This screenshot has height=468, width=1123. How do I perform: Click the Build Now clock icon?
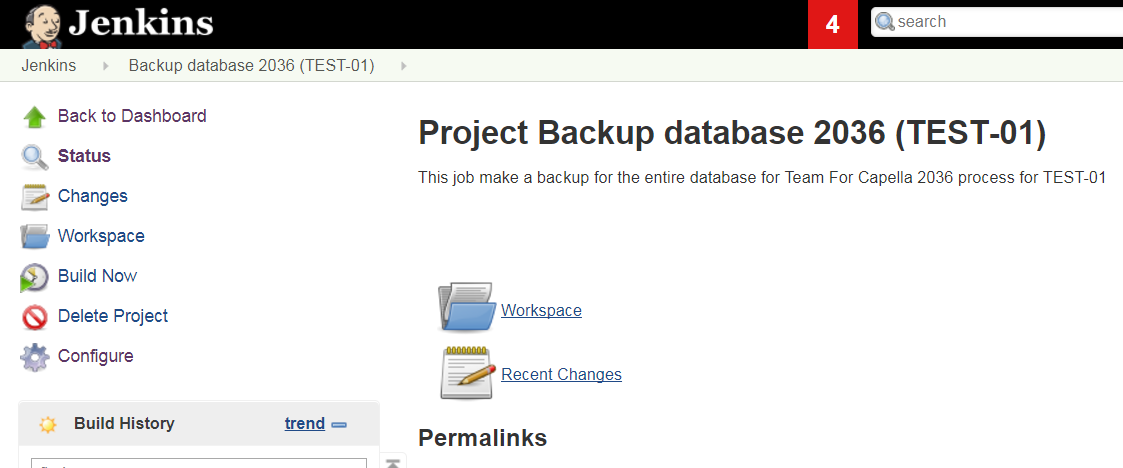click(35, 277)
